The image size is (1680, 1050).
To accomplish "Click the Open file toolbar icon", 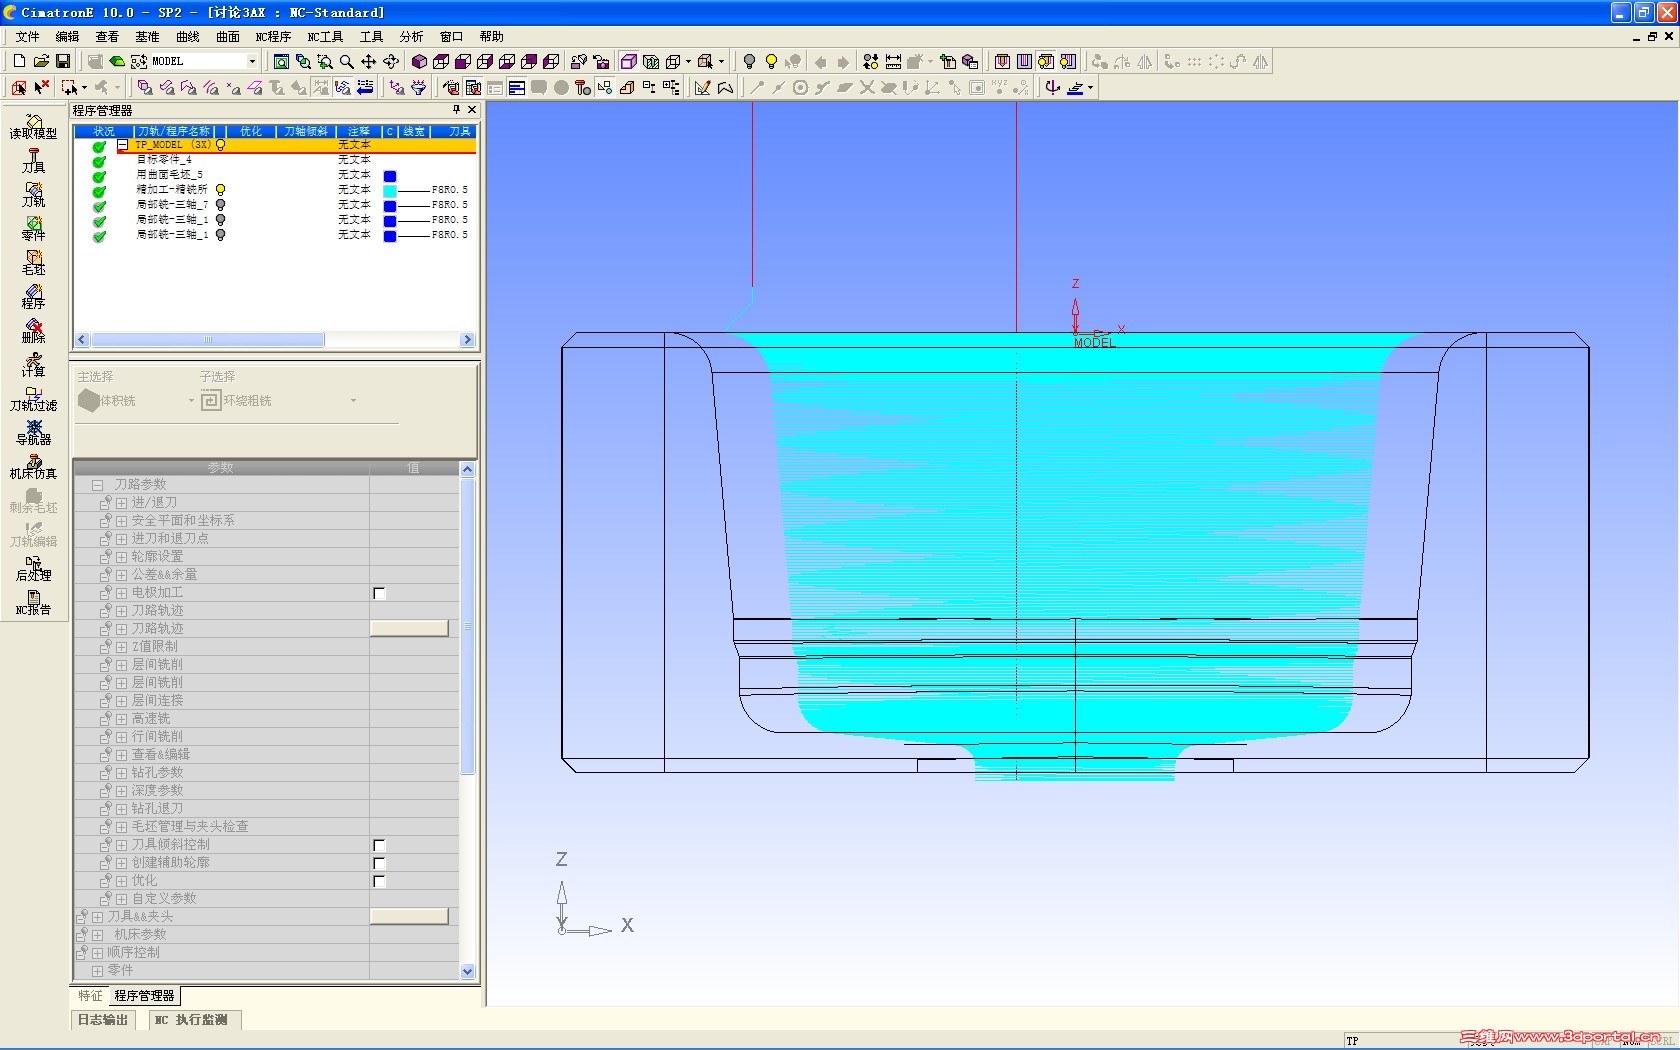I will click(x=41, y=61).
